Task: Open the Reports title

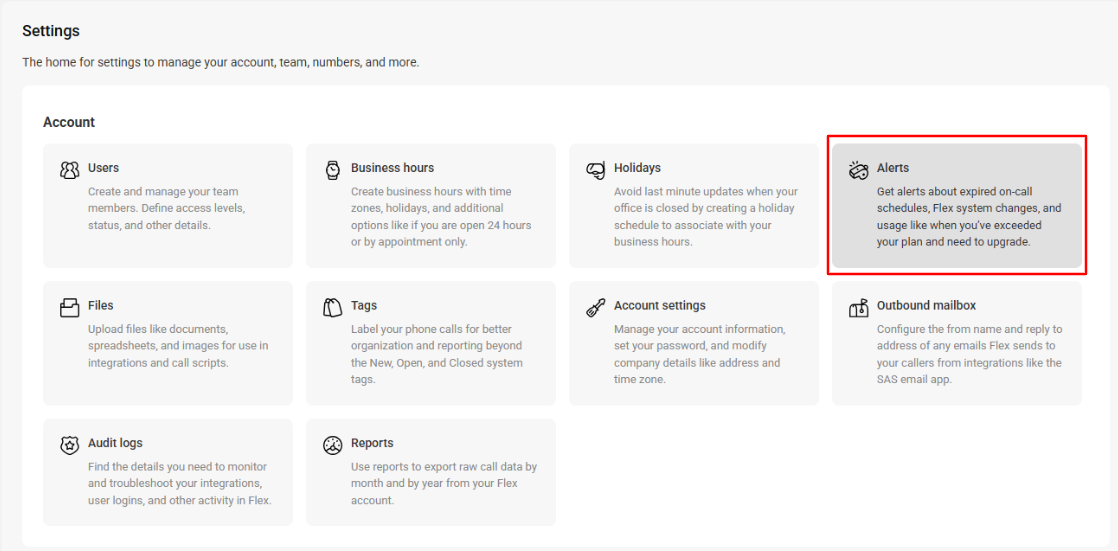Action: [x=372, y=443]
